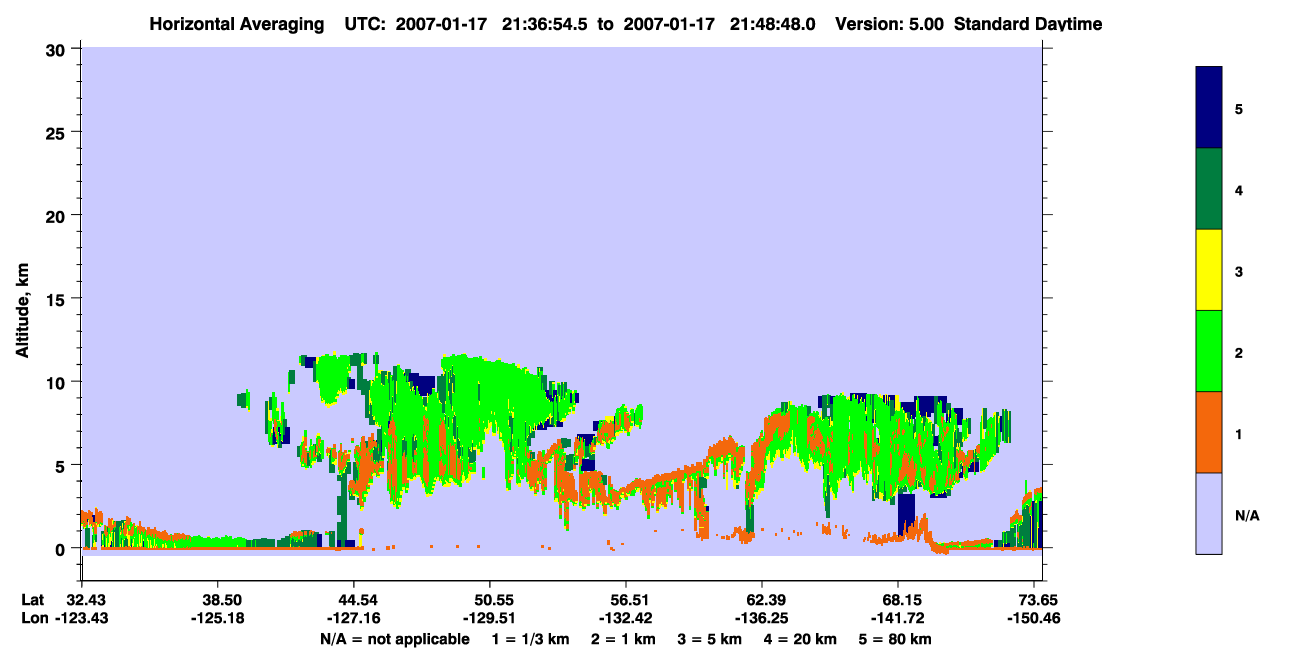Click the '4 = 20 km' legend text
This screenshot has width=1300, height=667.
801,639
